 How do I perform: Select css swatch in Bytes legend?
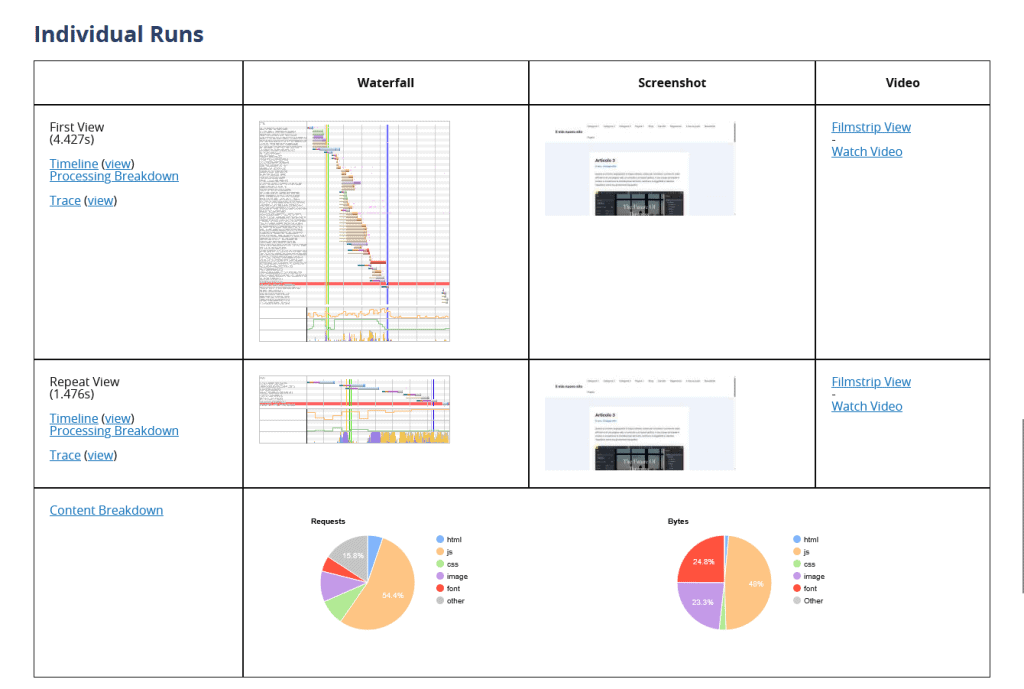[797, 564]
